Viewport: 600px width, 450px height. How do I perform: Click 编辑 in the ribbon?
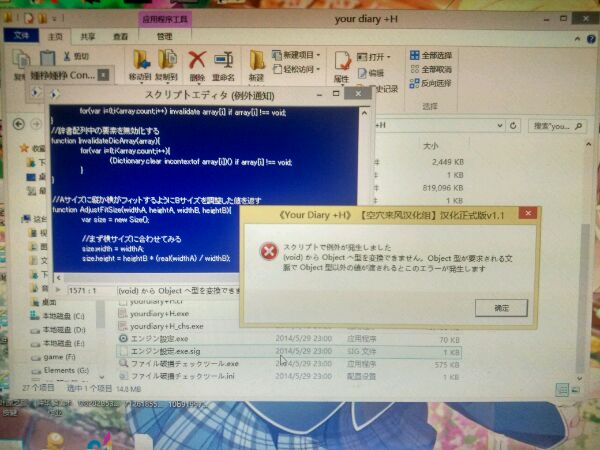[371, 73]
